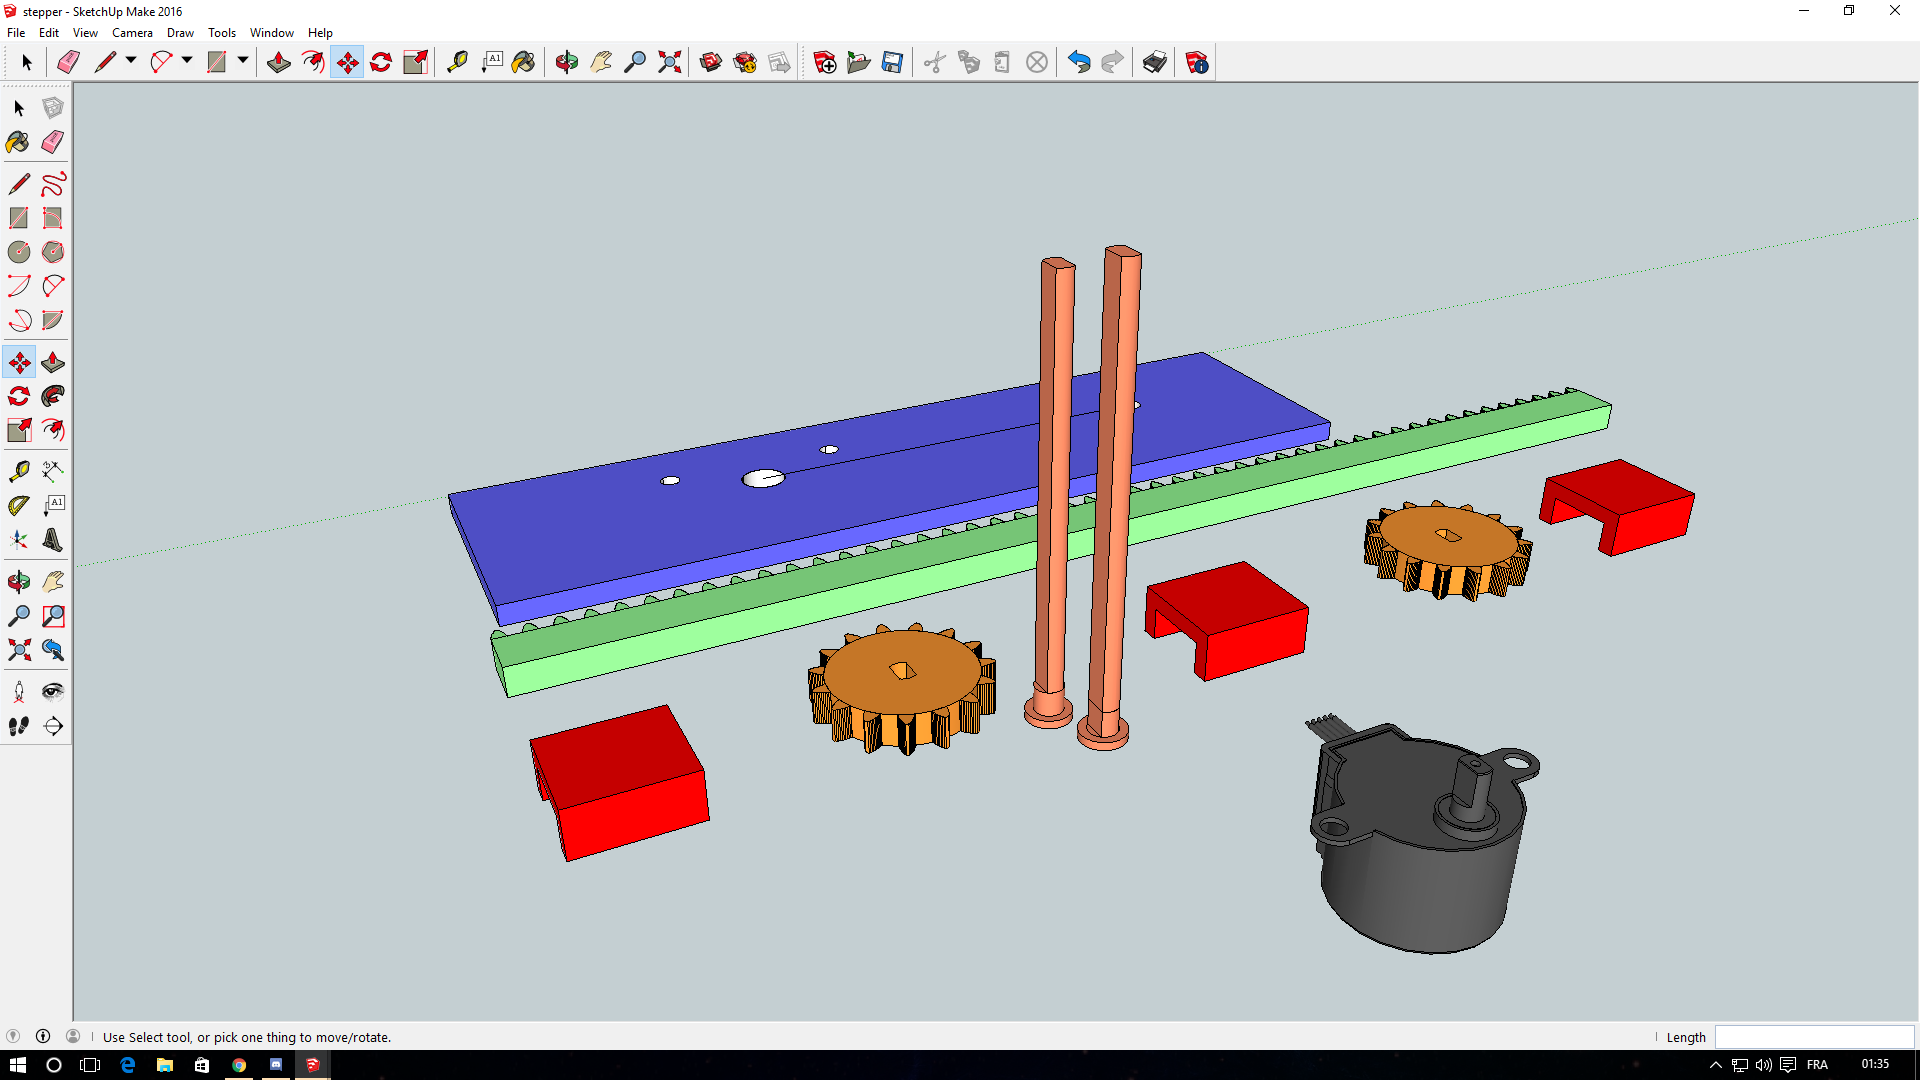Select Tape Measure in top toolbar
Viewport: 1920px width, 1080px height.
(x=457, y=62)
